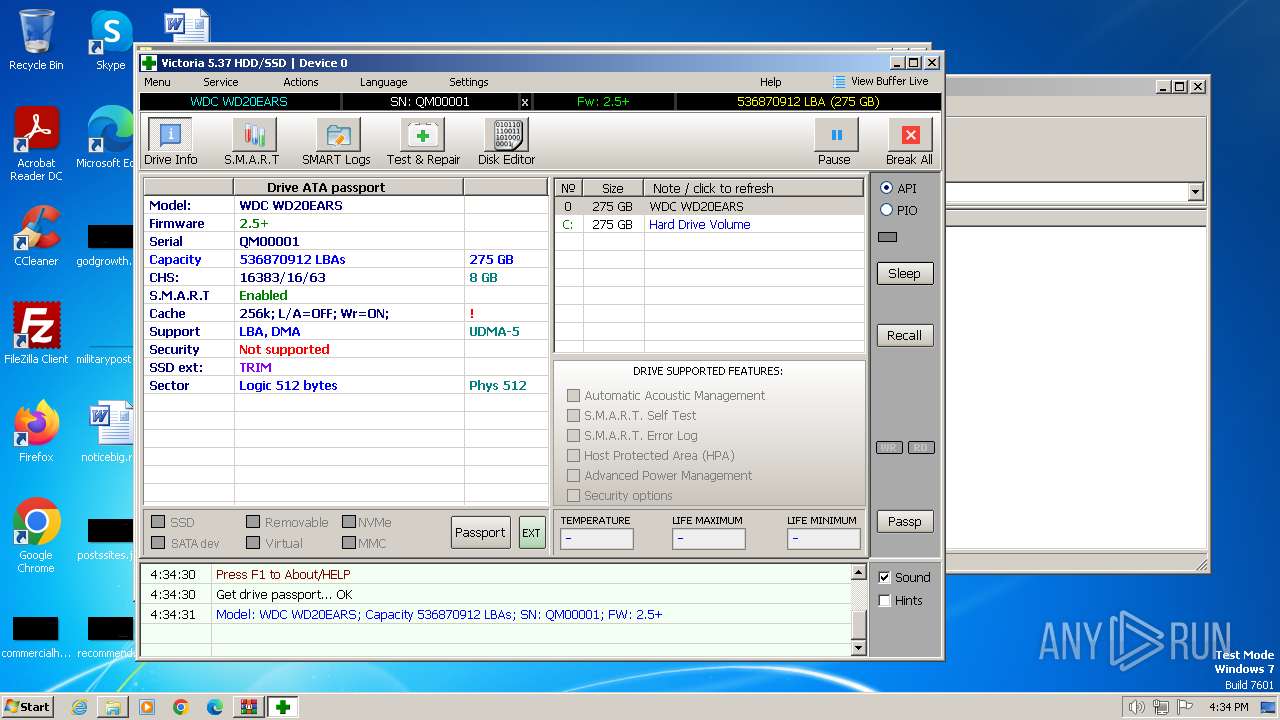Viewport: 1280px width, 720px height.
Task: Open View Buffer Live
Action: 881,82
